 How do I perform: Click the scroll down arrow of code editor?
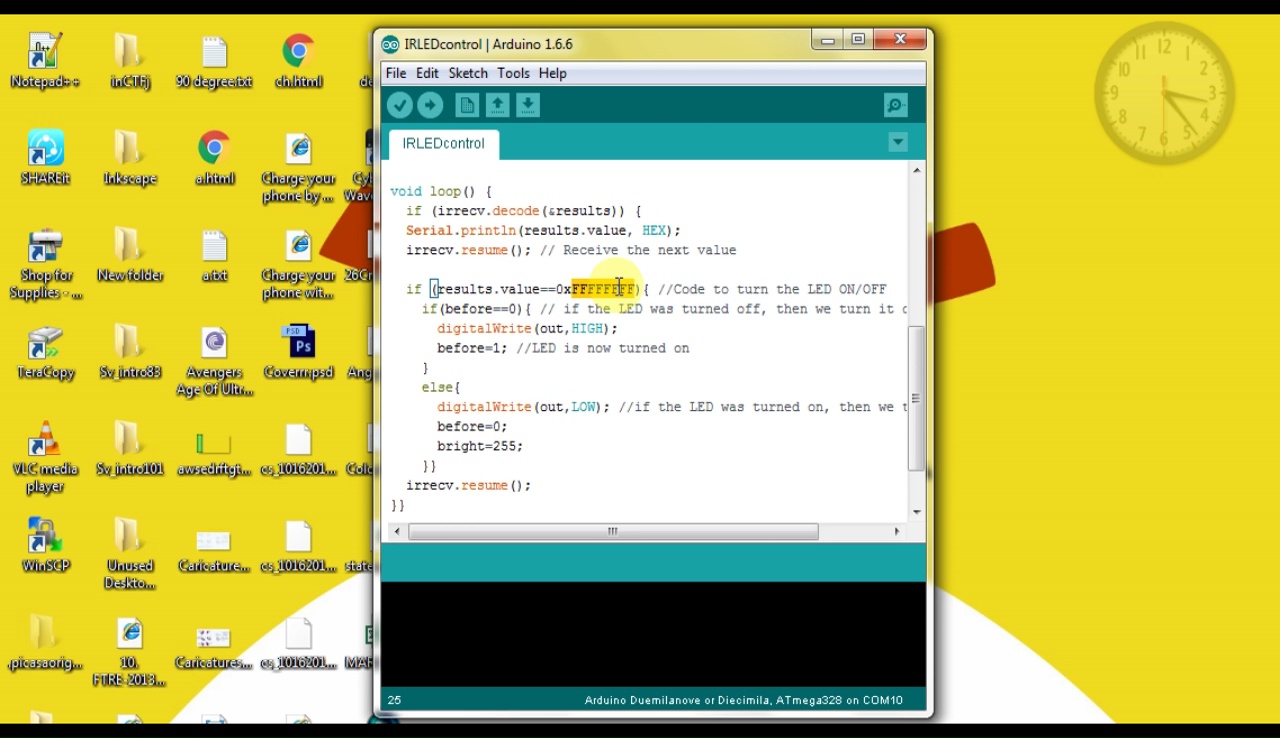(x=916, y=511)
